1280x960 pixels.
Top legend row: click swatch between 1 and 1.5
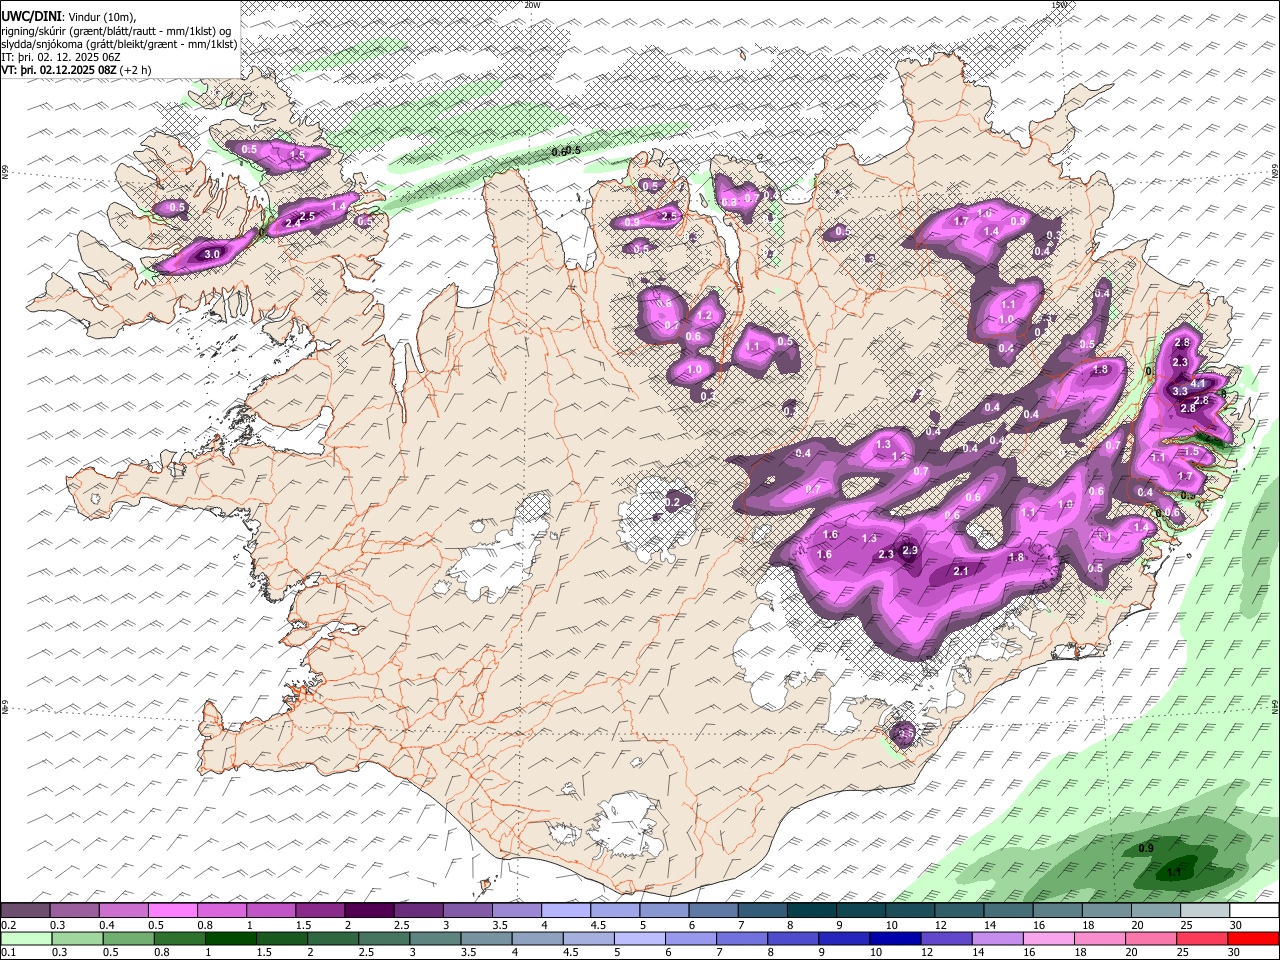[x=271, y=910]
